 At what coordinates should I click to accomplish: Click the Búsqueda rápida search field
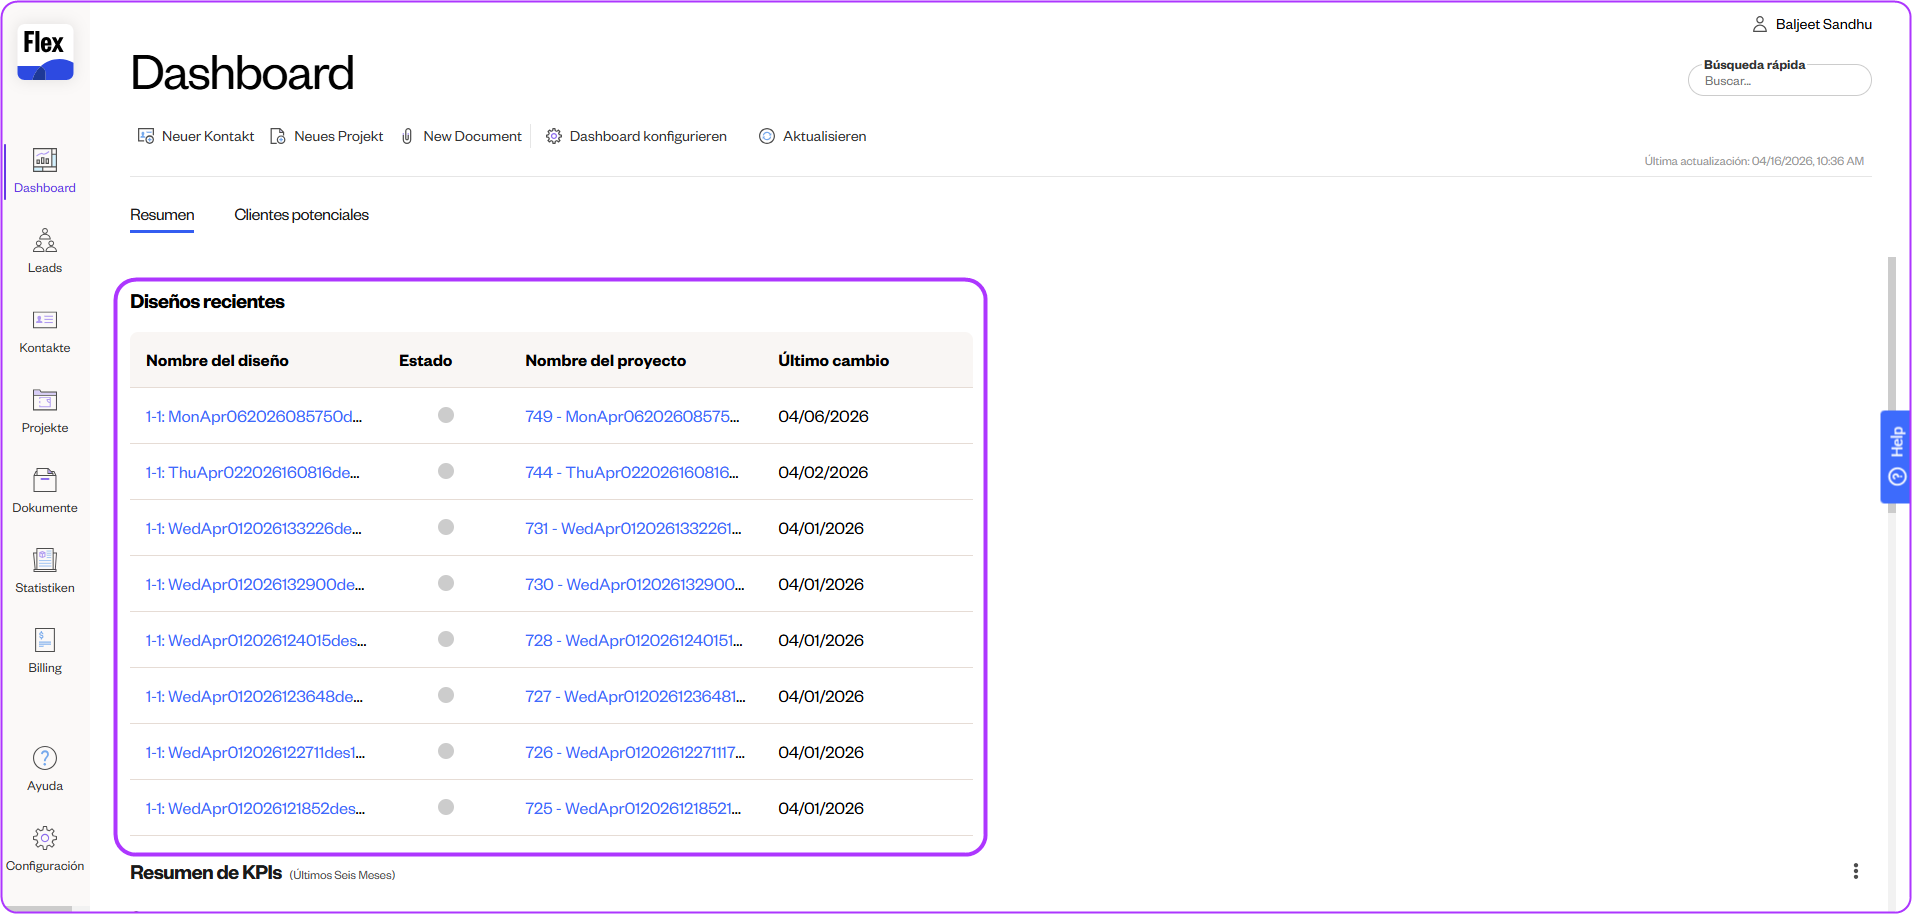coord(1780,81)
